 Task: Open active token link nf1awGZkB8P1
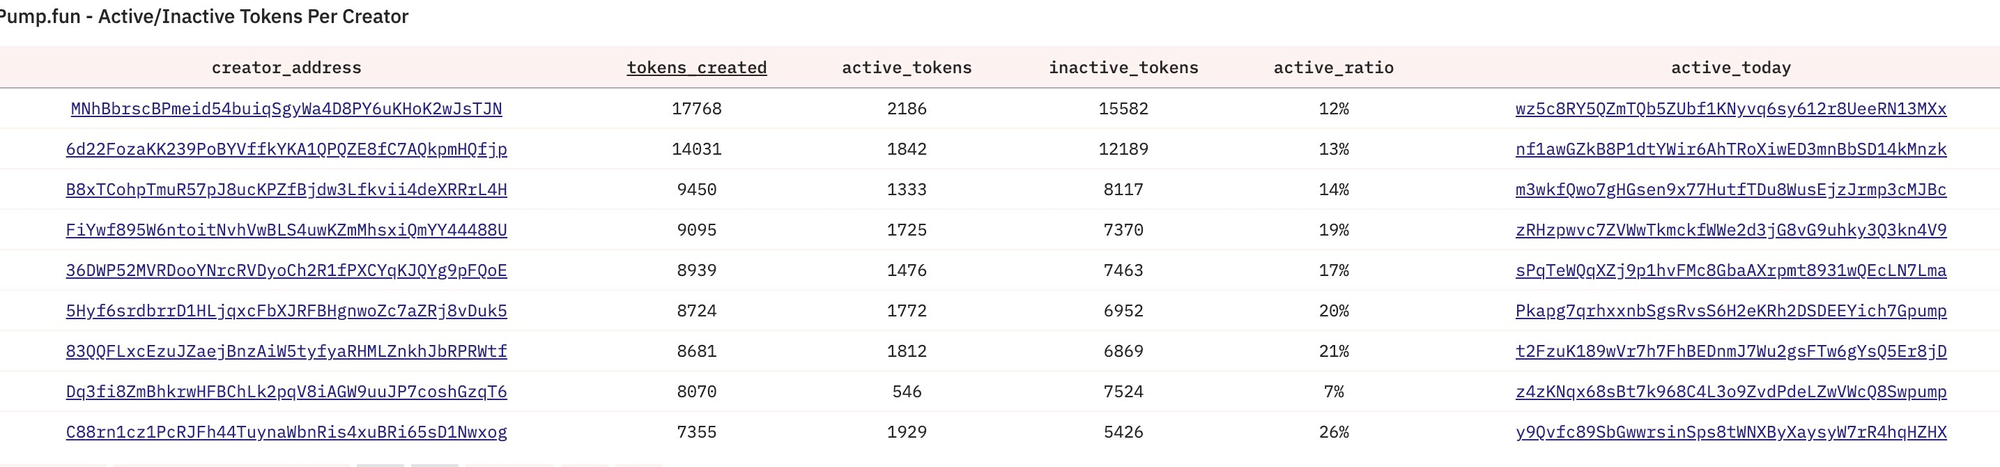click(x=1730, y=149)
